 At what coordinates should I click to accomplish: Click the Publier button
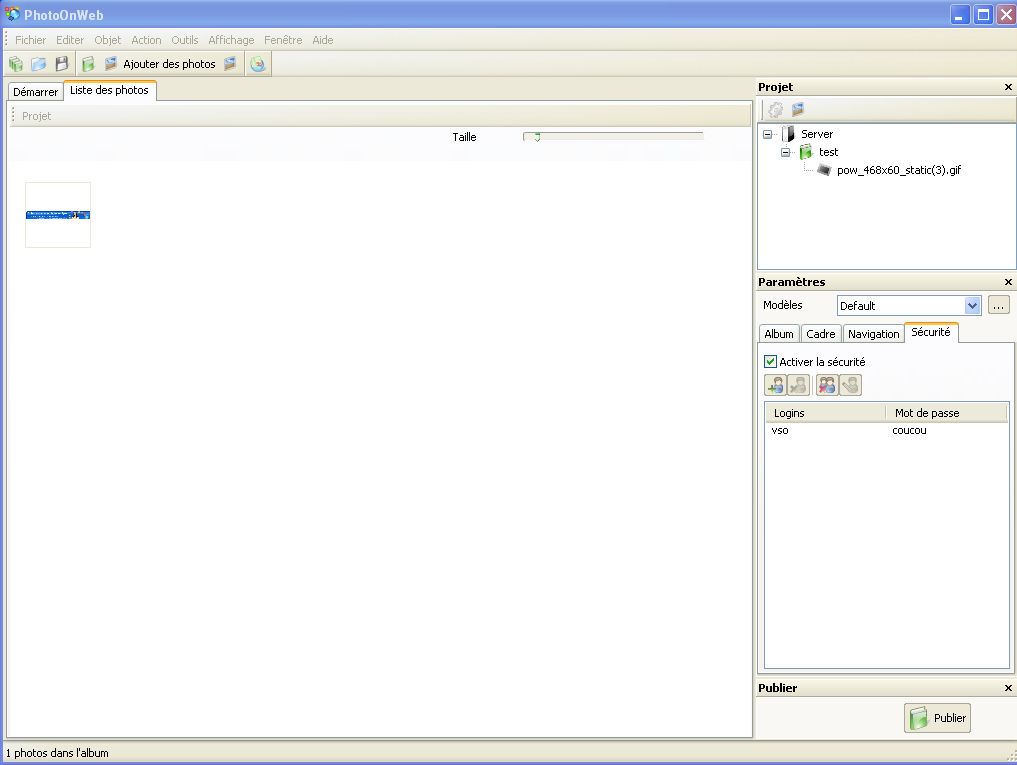click(x=937, y=718)
